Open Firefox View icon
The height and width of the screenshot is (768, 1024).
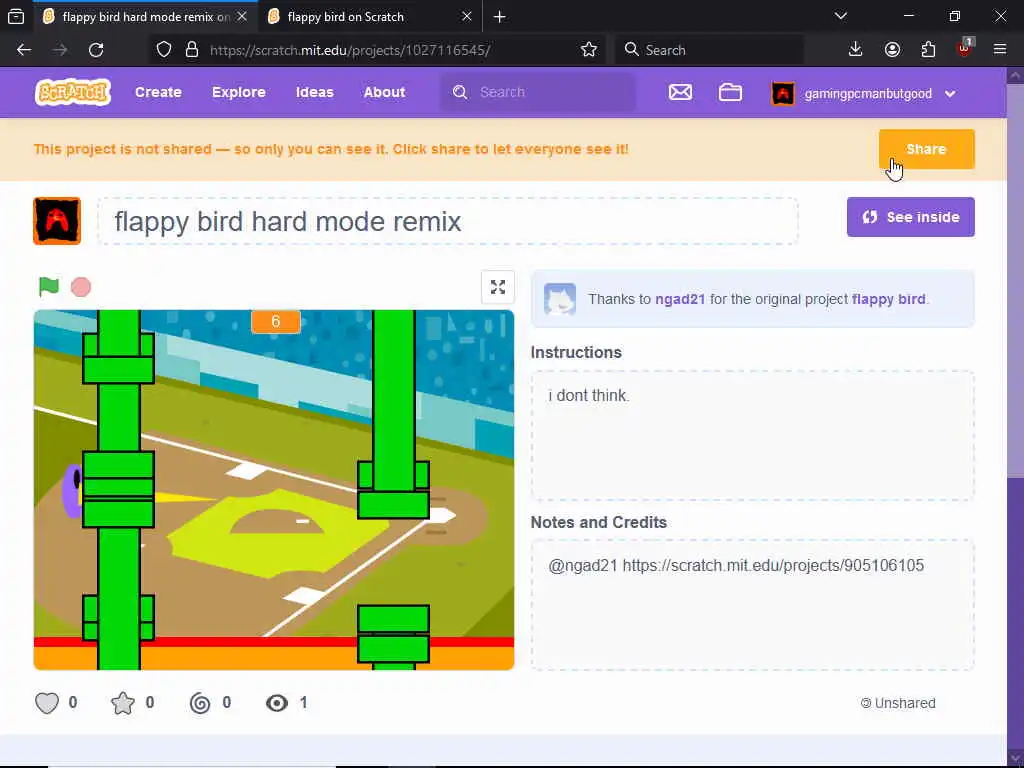point(16,16)
